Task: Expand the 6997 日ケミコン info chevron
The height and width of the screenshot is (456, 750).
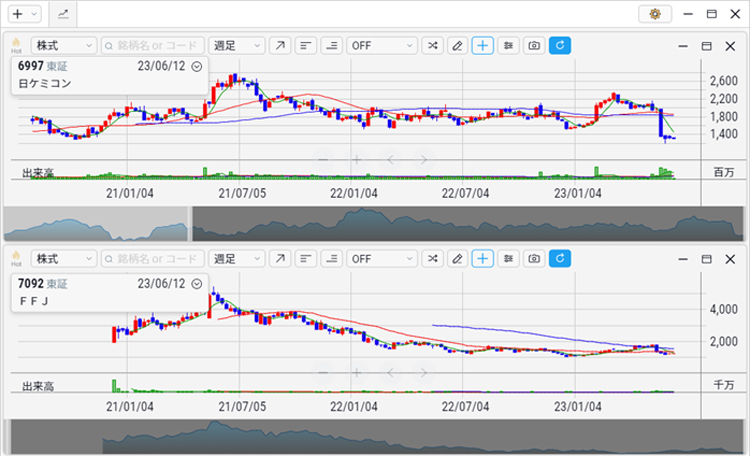Action: 197,67
